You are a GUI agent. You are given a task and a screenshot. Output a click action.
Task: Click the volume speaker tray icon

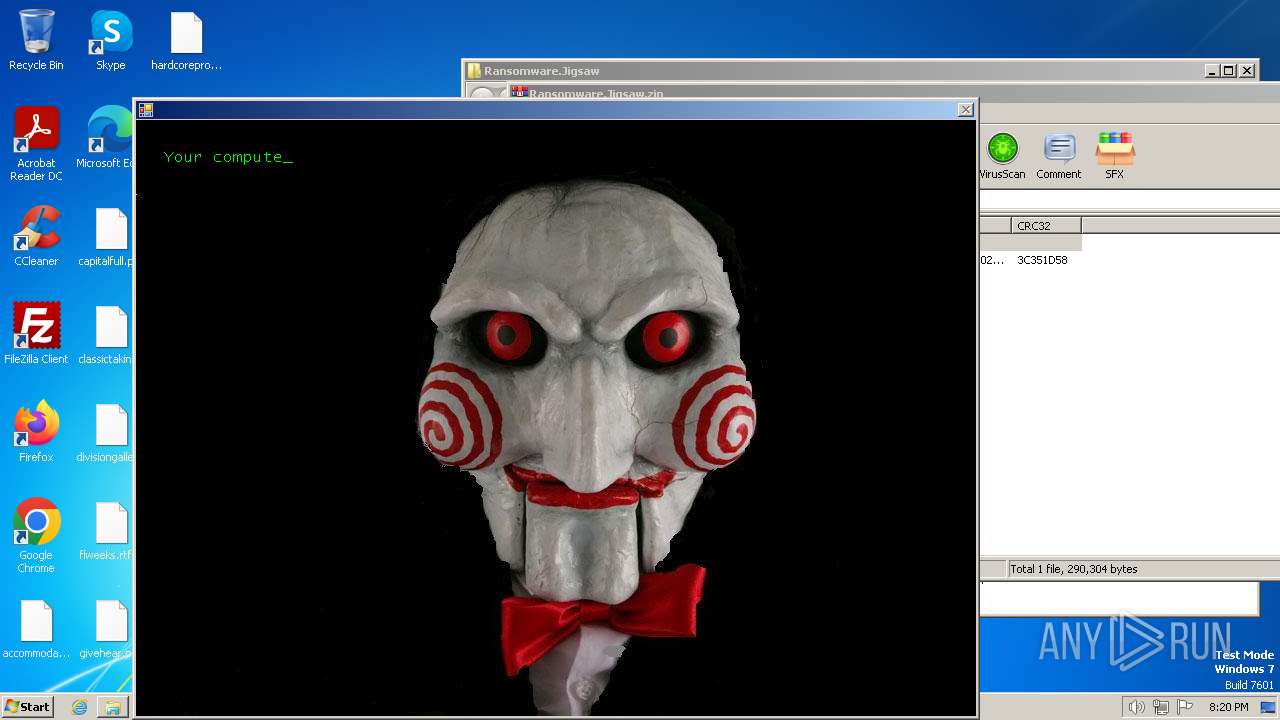point(1136,707)
